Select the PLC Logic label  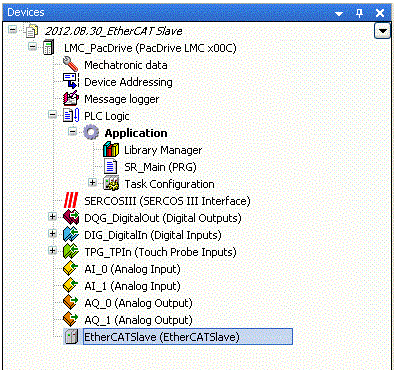click(107, 116)
